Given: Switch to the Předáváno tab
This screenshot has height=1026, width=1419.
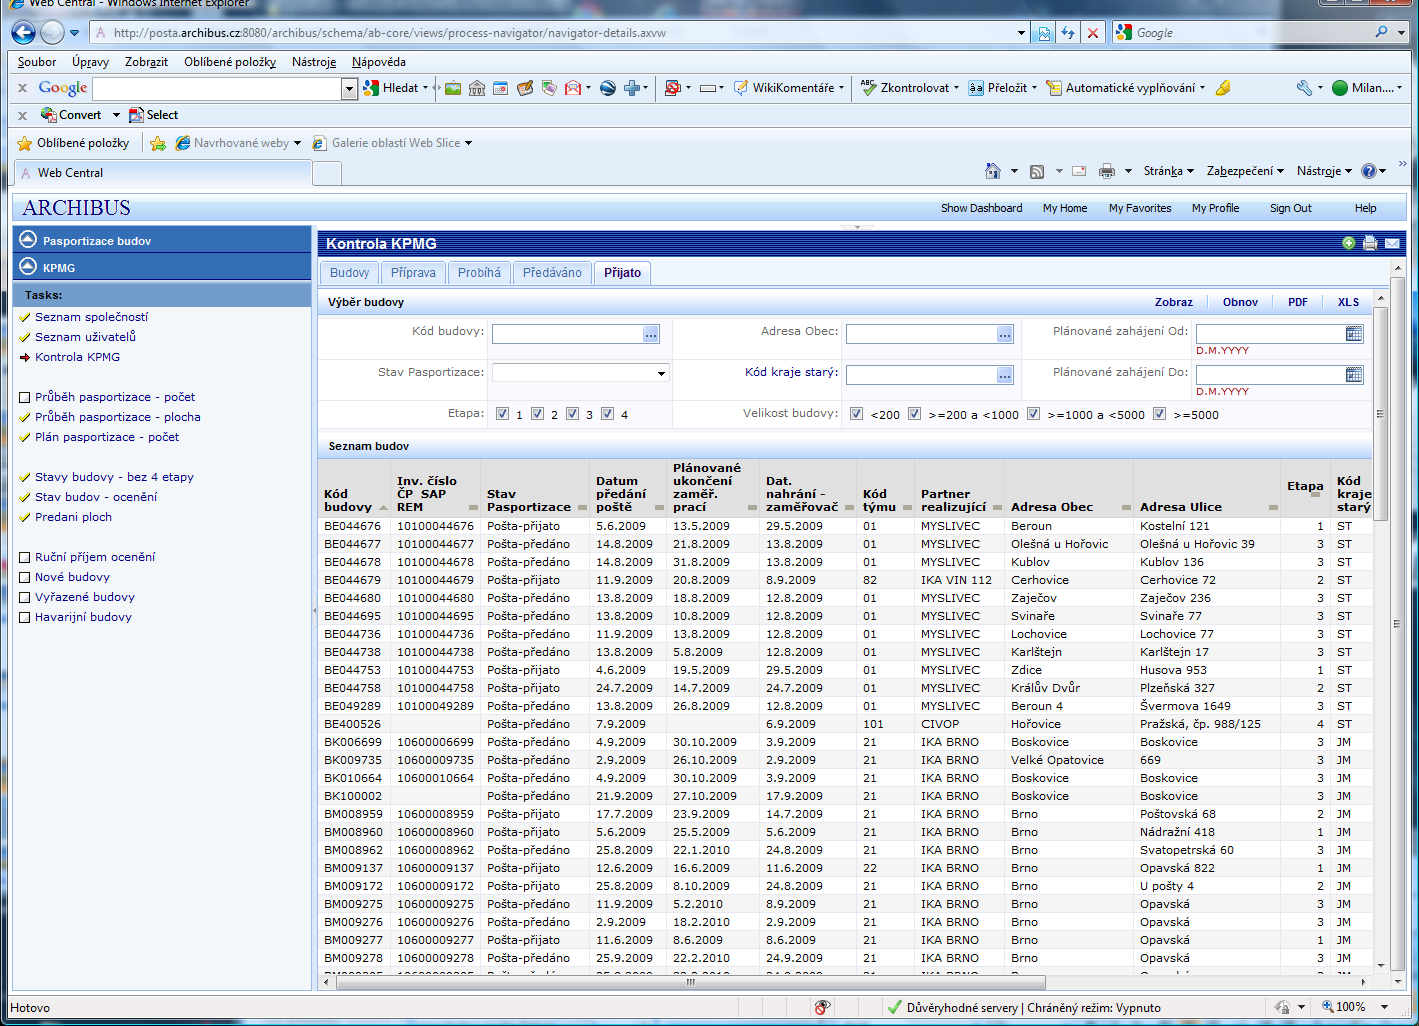Looking at the screenshot, I should pyautogui.click(x=552, y=273).
